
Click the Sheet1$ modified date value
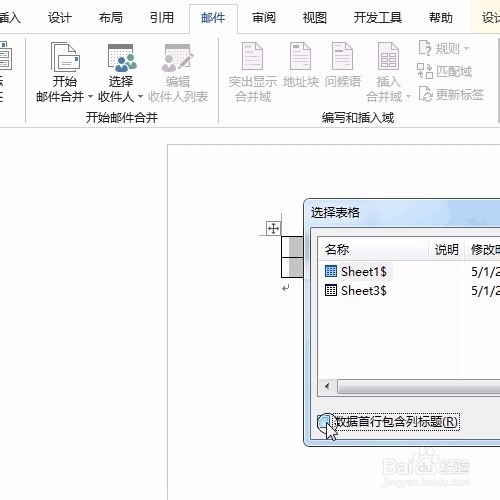pyautogui.click(x=485, y=272)
